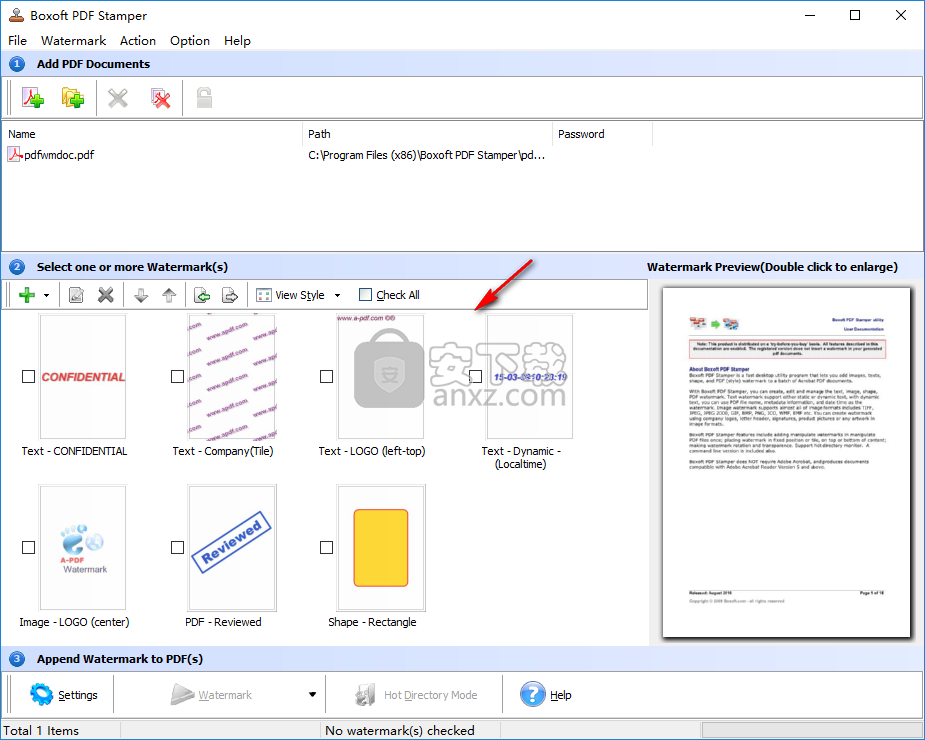Select the yellow rectangle shape thumbnail
The height and width of the screenshot is (740, 925).
tap(381, 548)
